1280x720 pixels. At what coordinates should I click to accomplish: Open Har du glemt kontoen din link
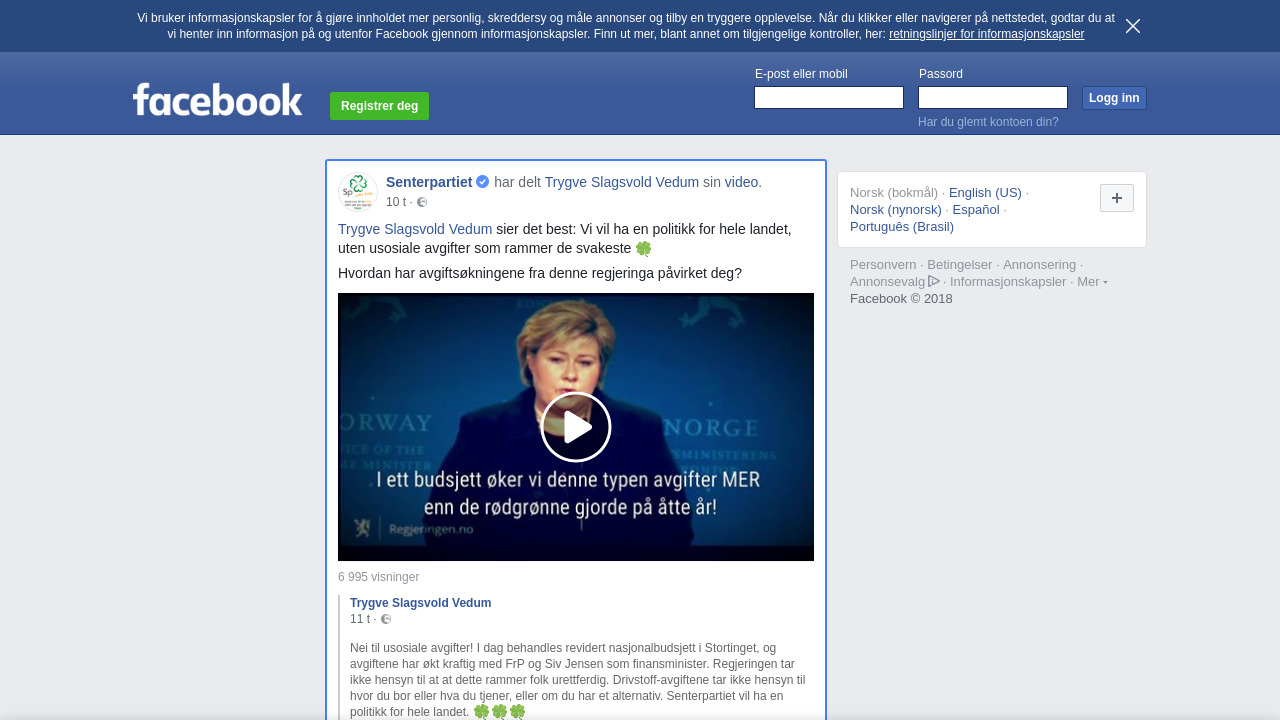click(988, 122)
